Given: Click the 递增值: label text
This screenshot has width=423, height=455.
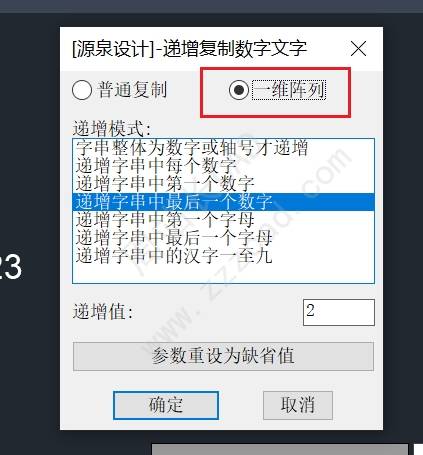Looking at the screenshot, I should coord(103,312).
